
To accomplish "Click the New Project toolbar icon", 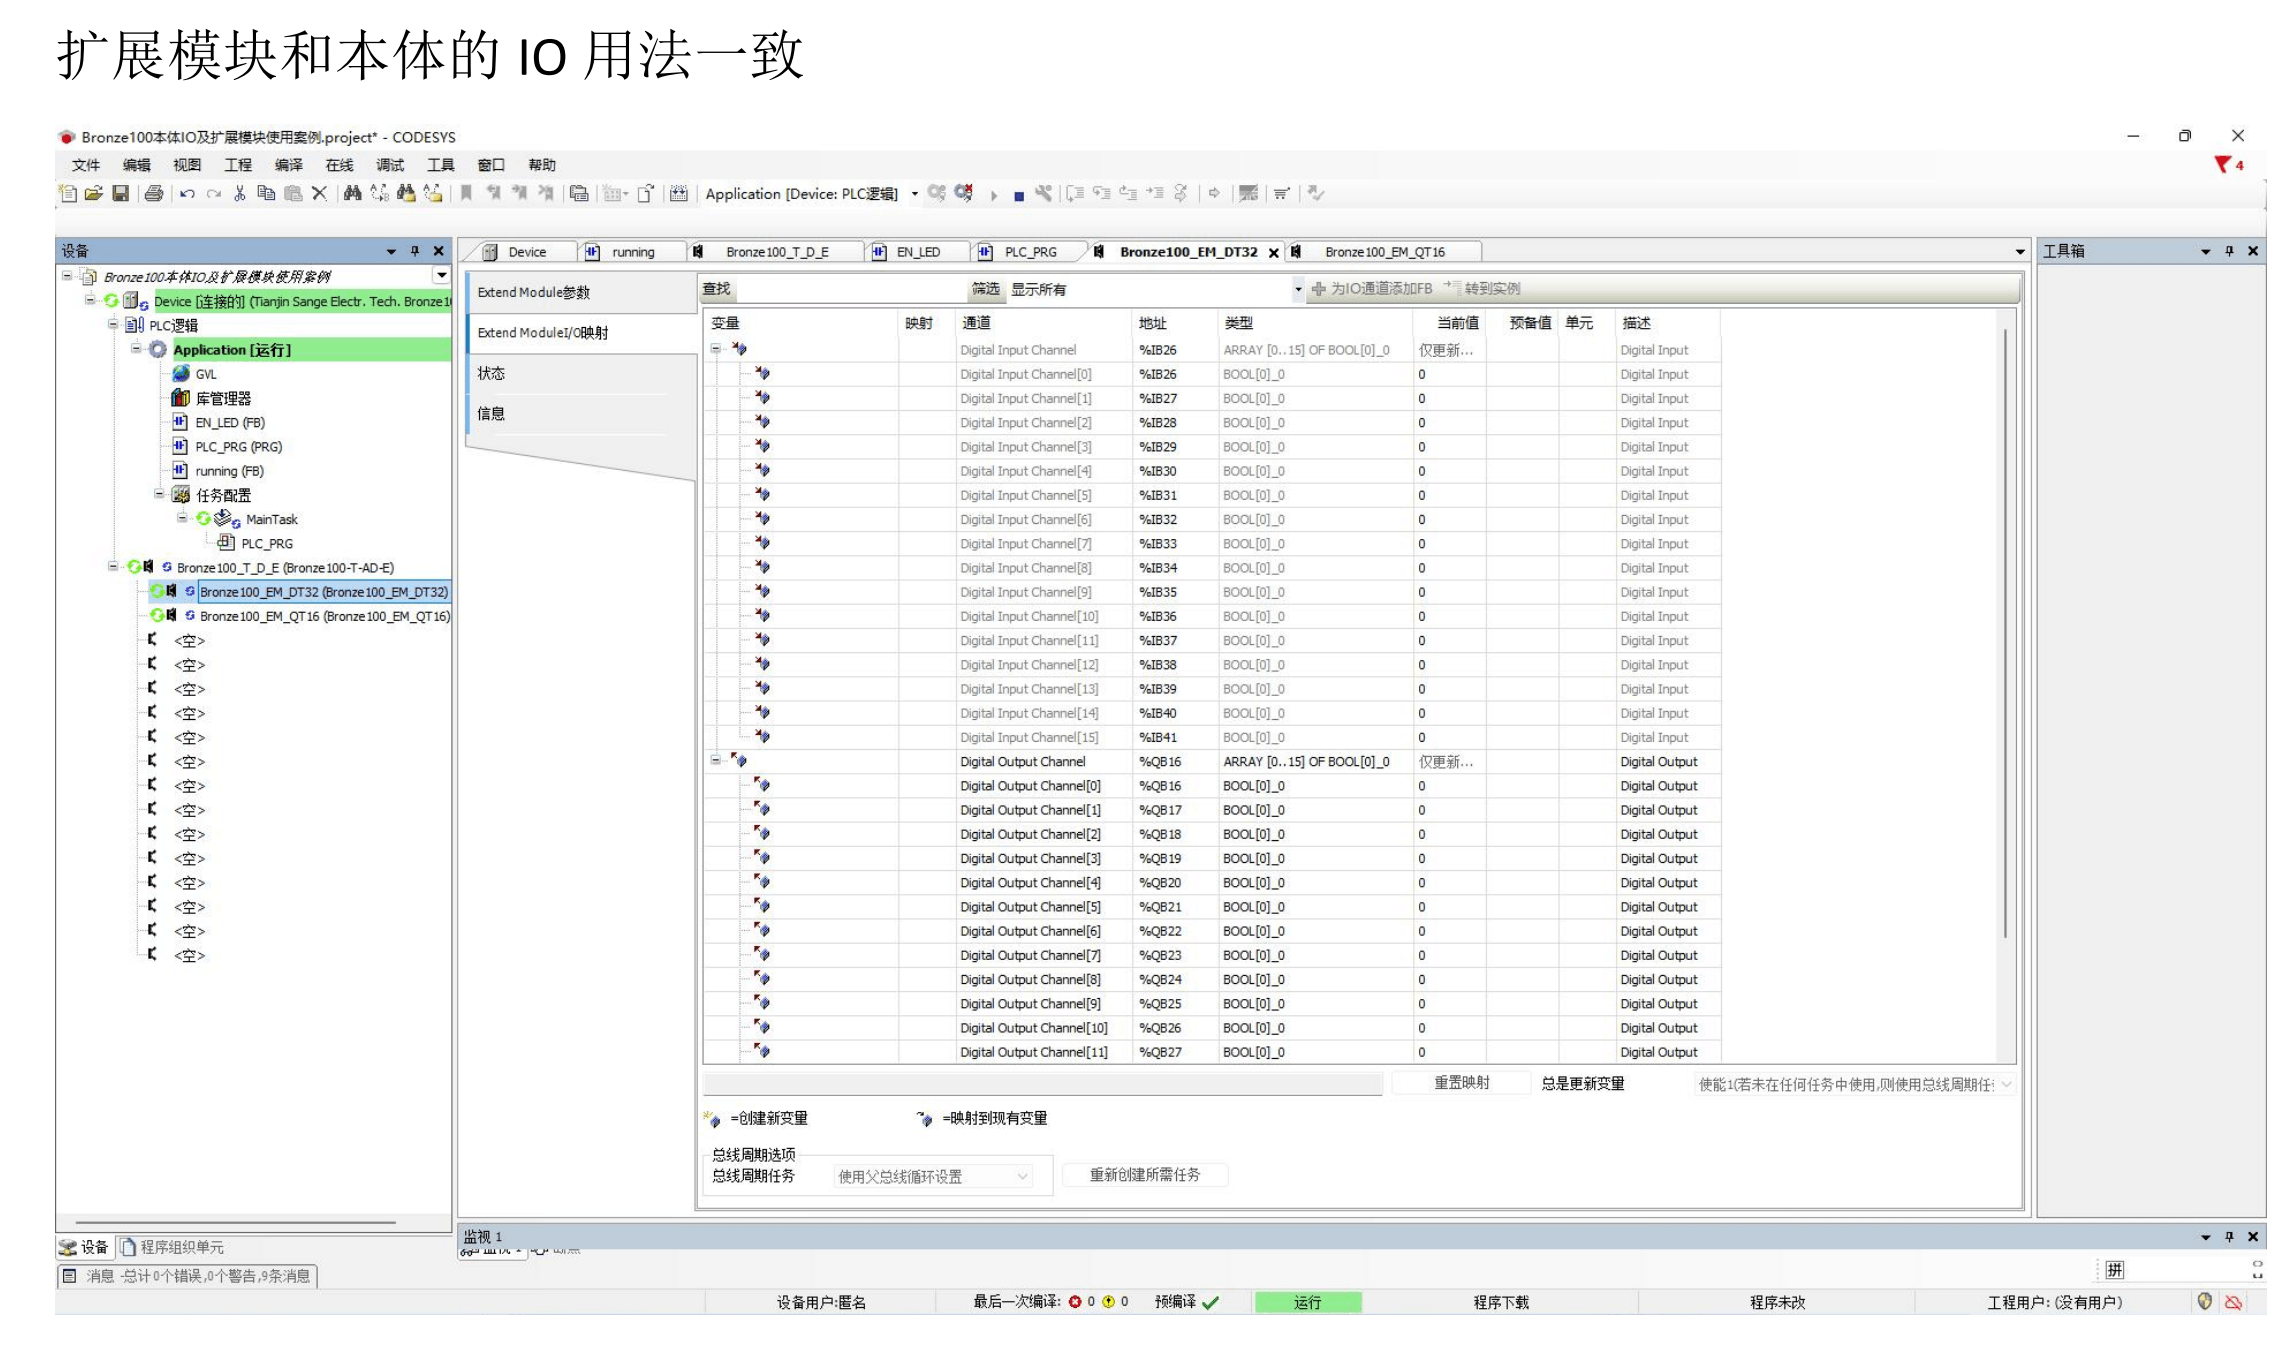I will (68, 194).
